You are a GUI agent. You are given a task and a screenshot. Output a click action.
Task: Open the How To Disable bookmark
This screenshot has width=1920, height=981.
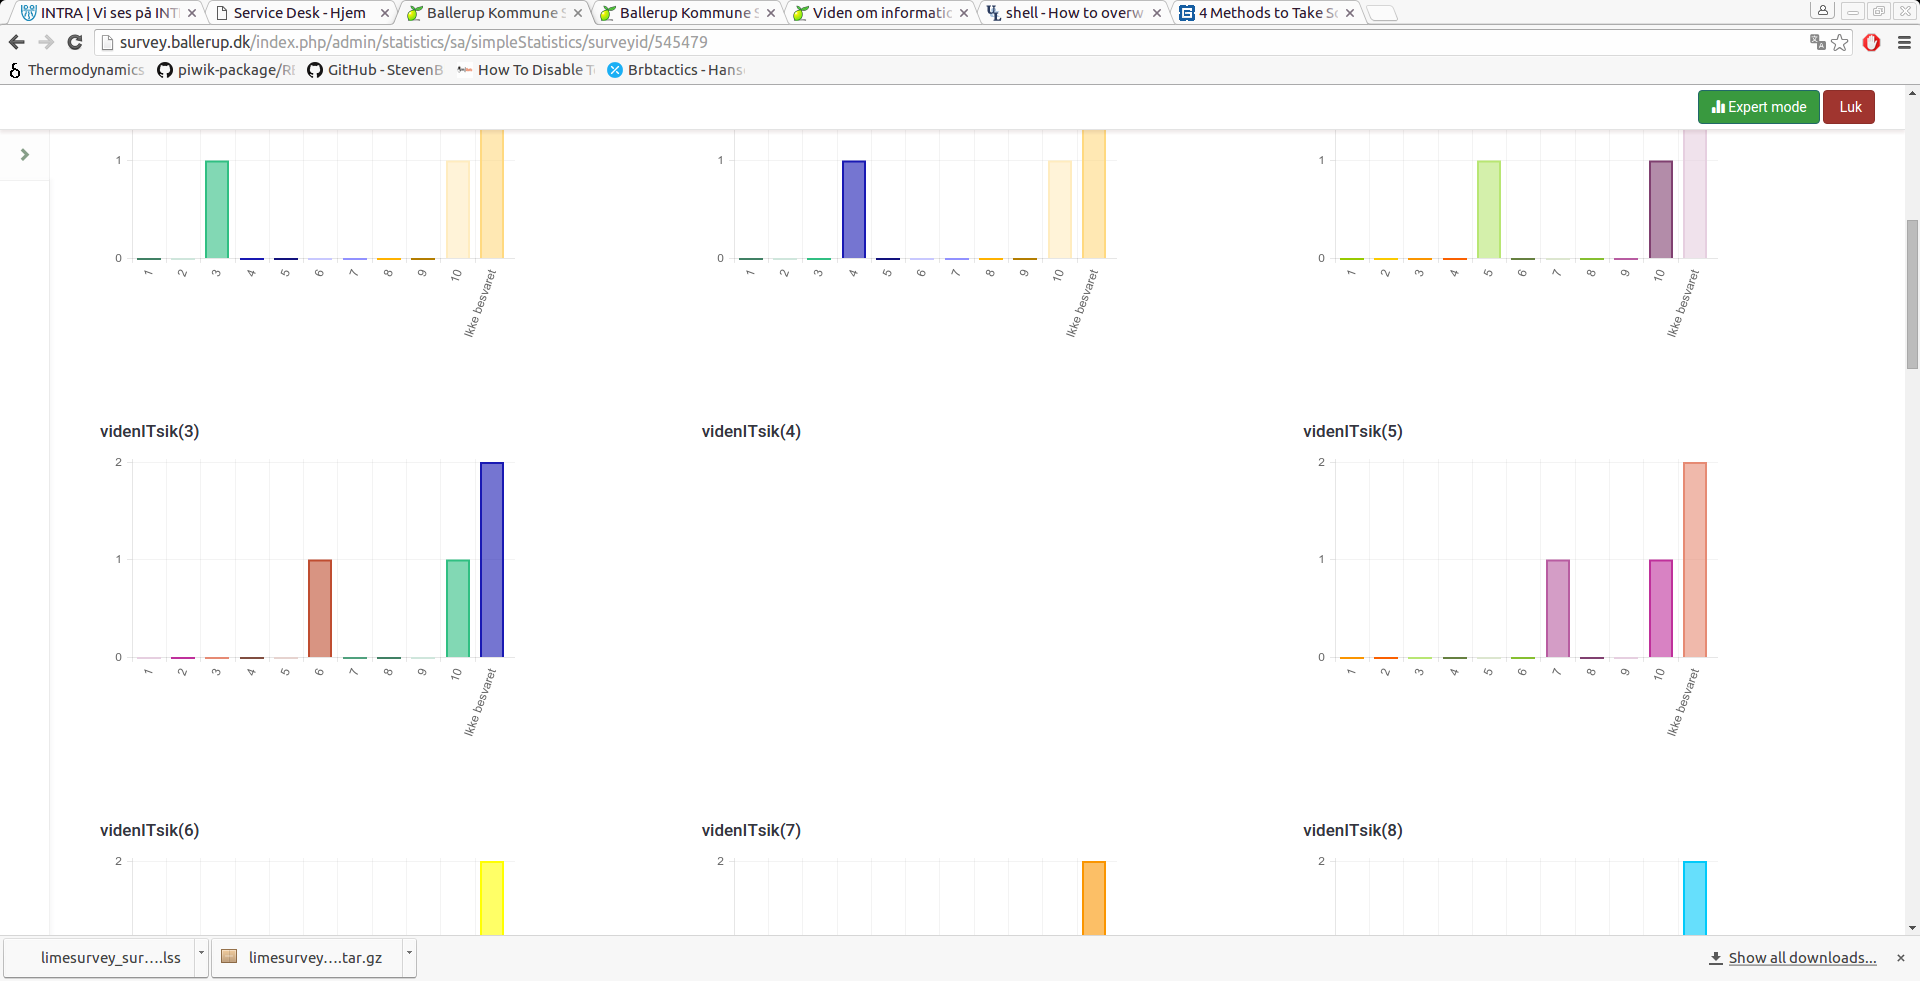pyautogui.click(x=526, y=70)
